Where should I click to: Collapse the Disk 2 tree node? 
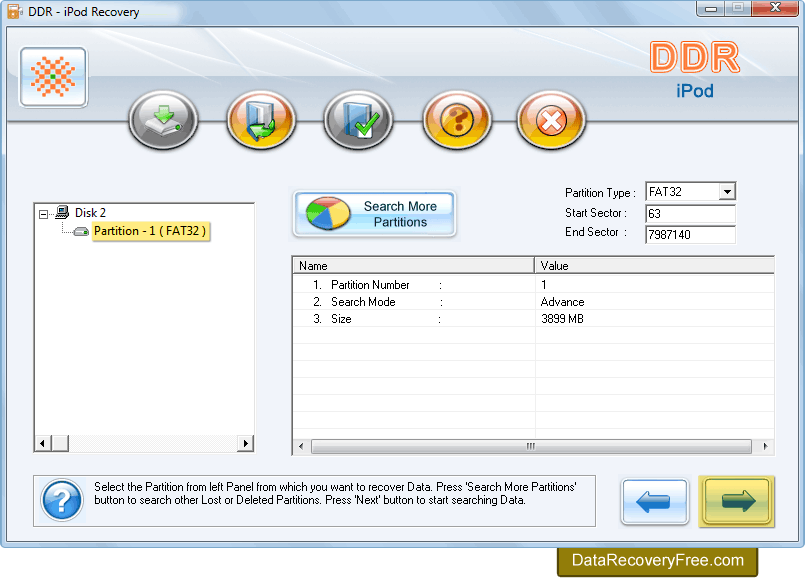pos(44,214)
